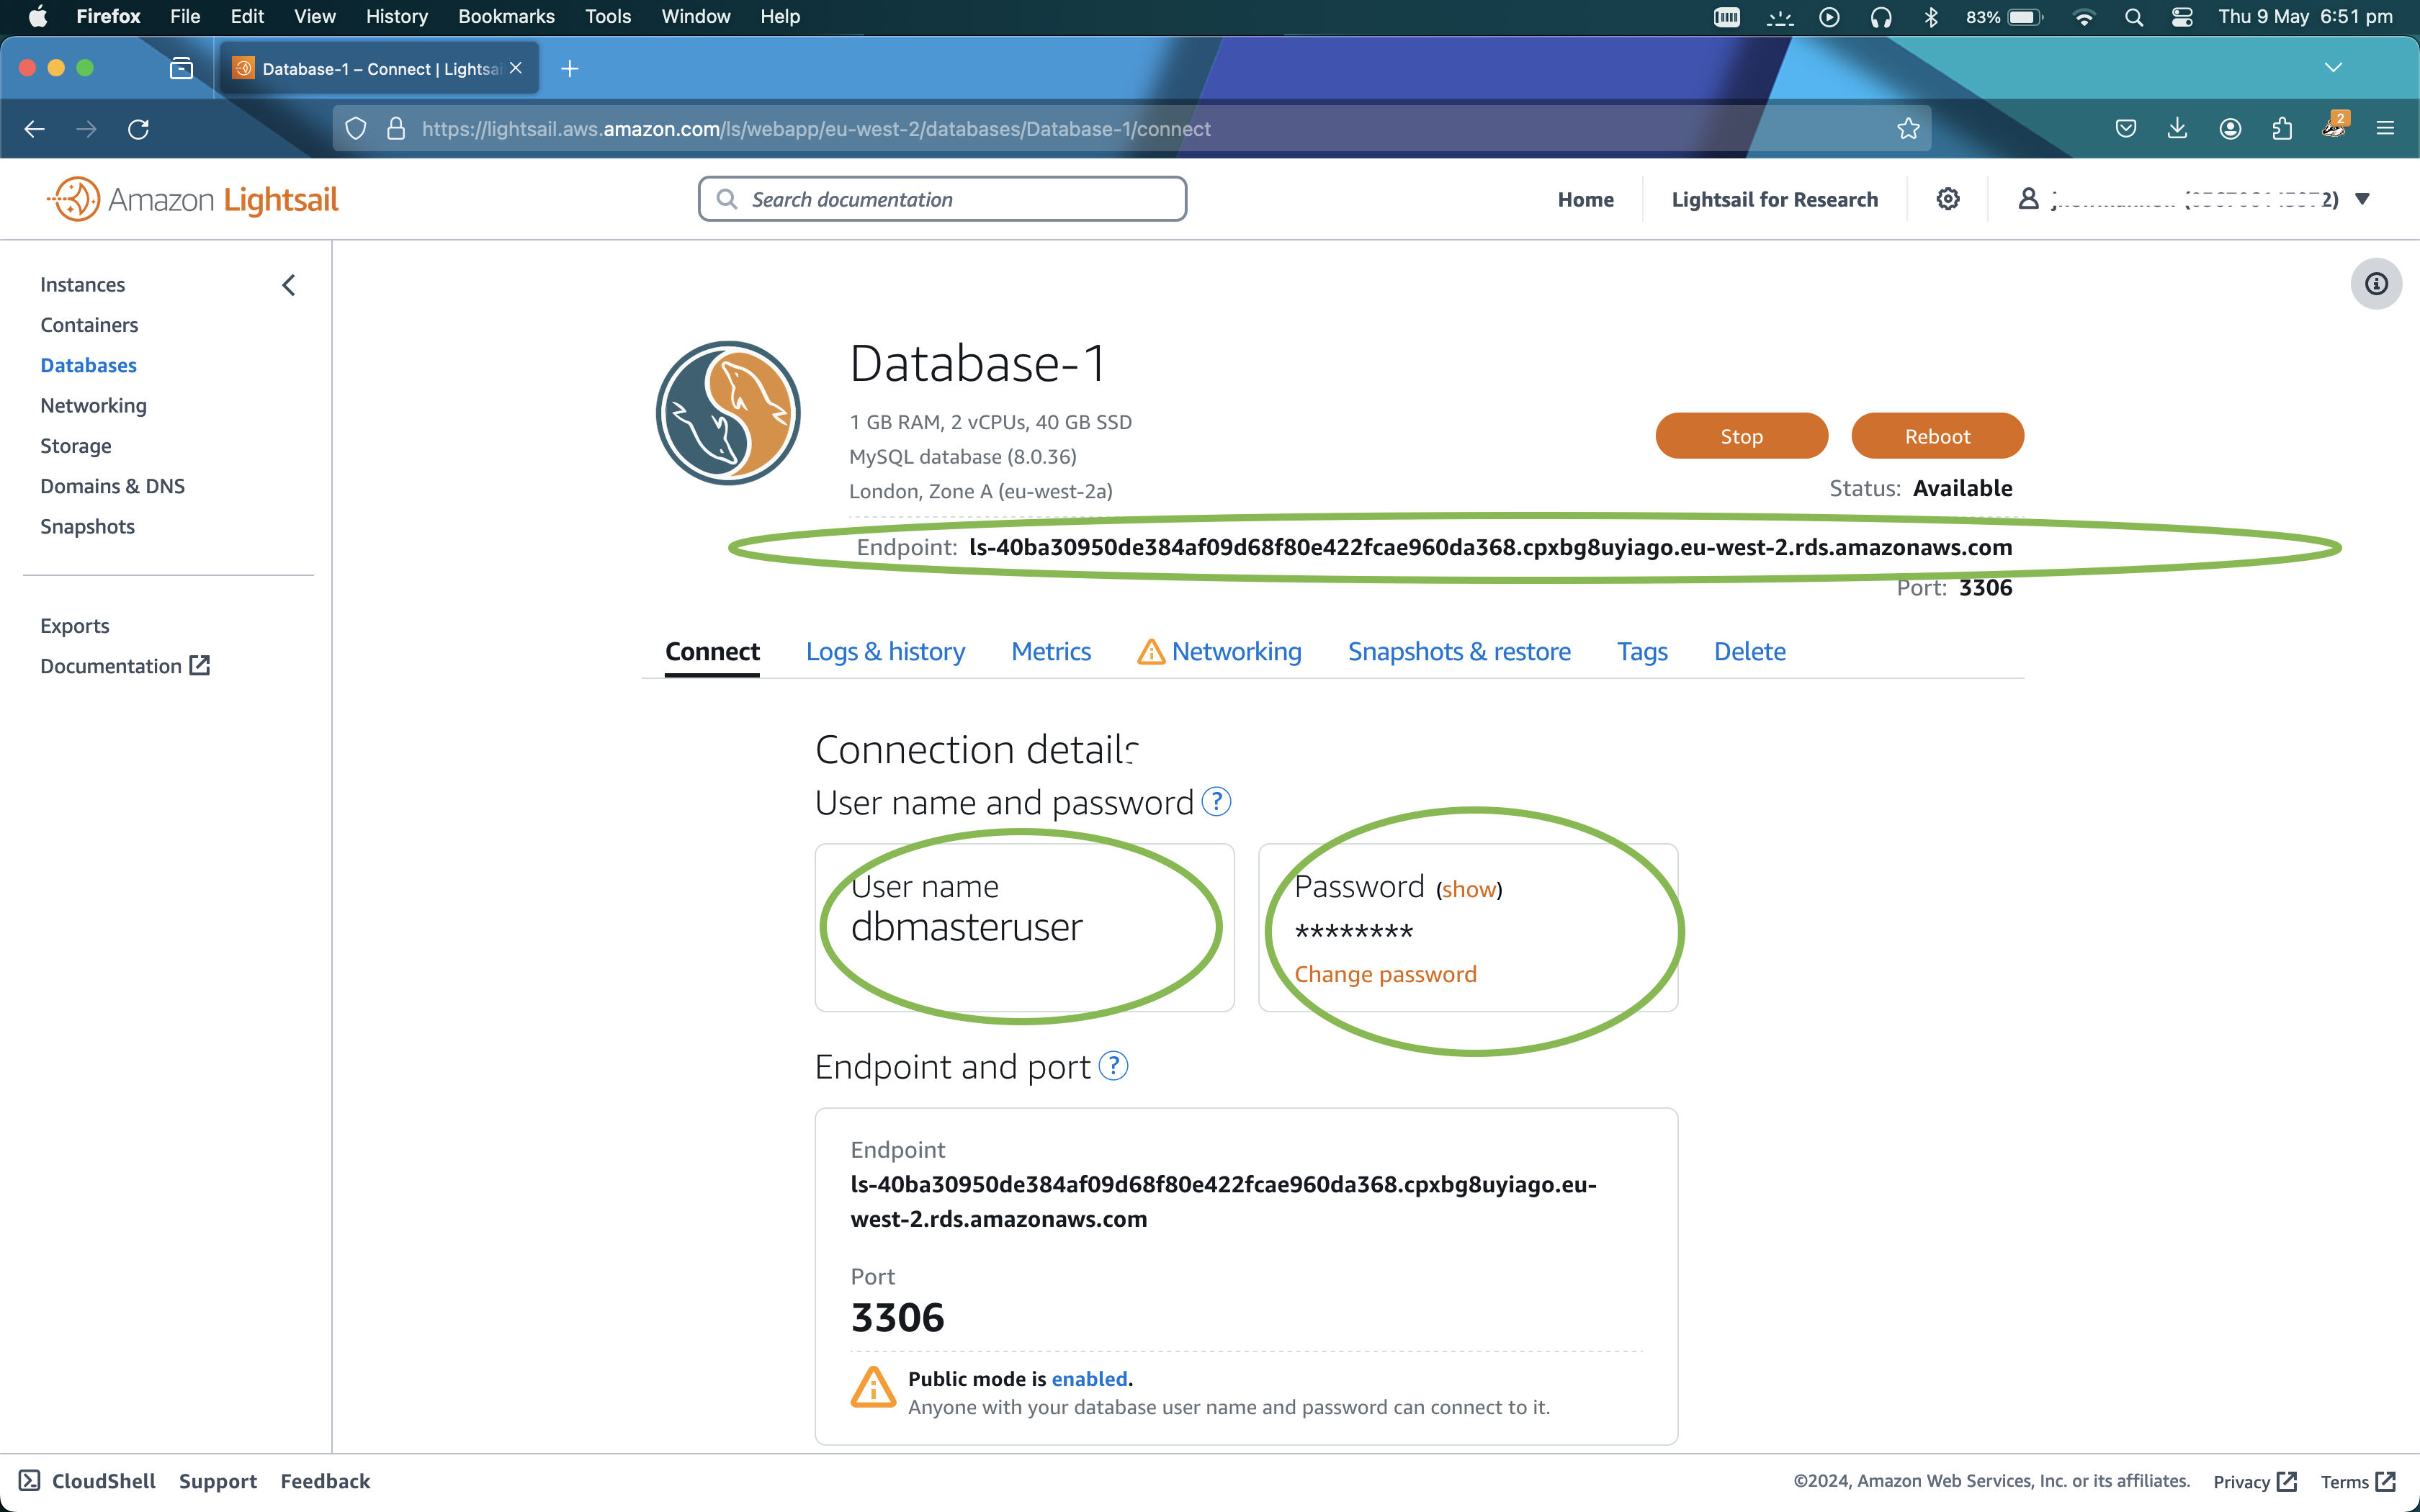Viewport: 2420px width, 1512px height.
Task: Reboot the Database-1 database
Action: [x=1937, y=436]
